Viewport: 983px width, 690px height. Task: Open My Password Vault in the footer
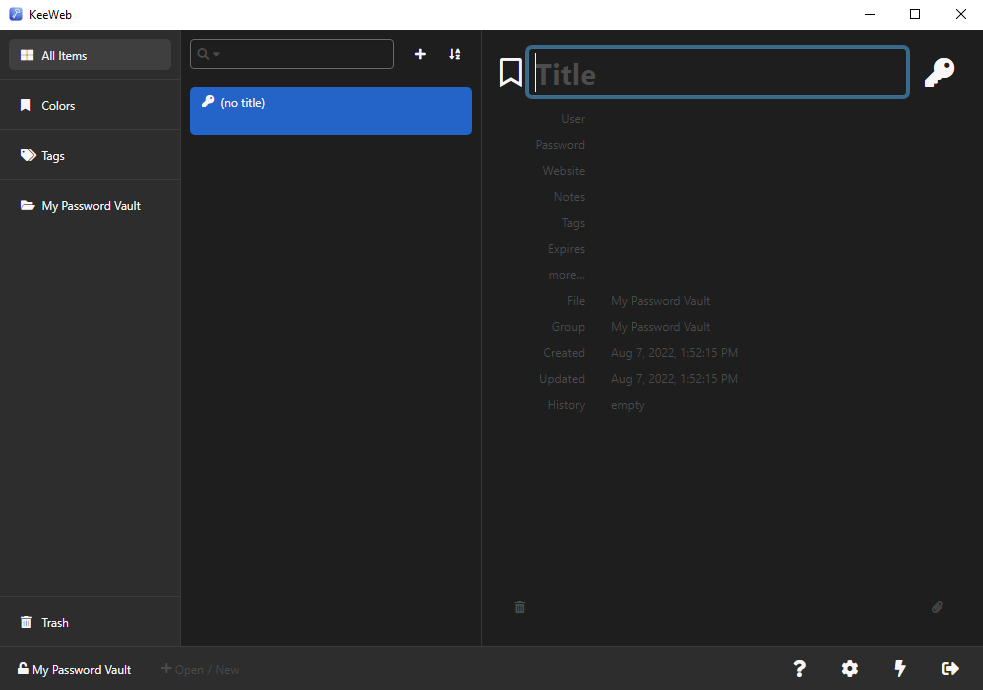(73, 669)
